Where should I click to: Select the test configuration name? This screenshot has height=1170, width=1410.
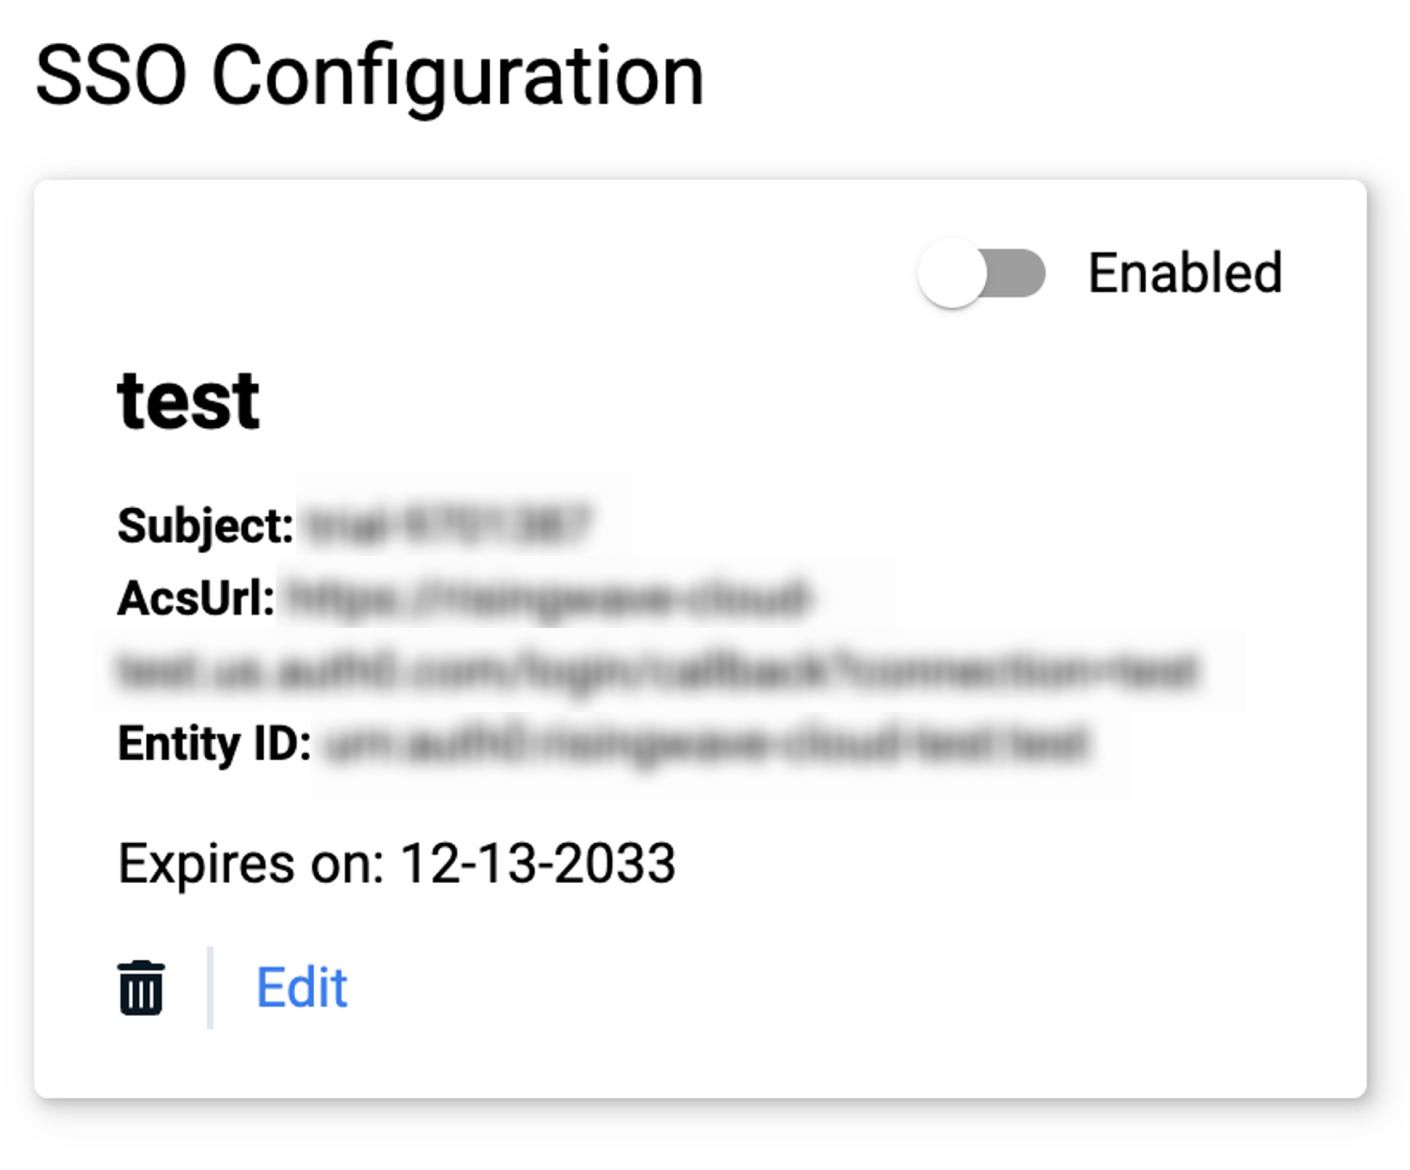(189, 400)
